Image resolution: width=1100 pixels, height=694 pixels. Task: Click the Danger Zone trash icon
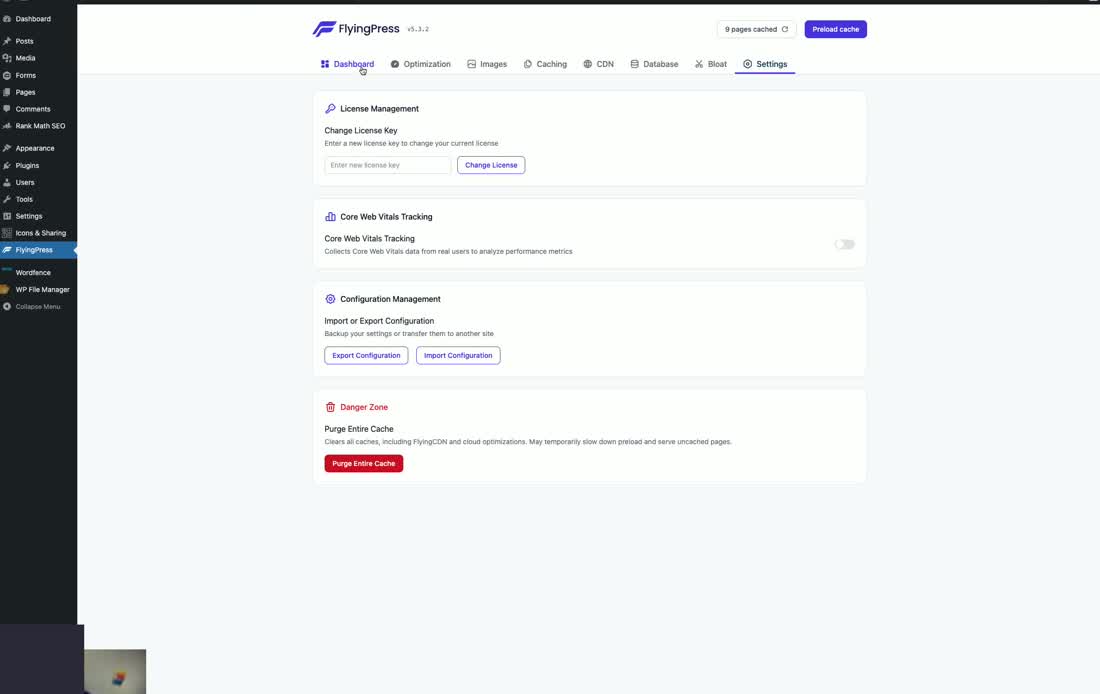coord(330,407)
